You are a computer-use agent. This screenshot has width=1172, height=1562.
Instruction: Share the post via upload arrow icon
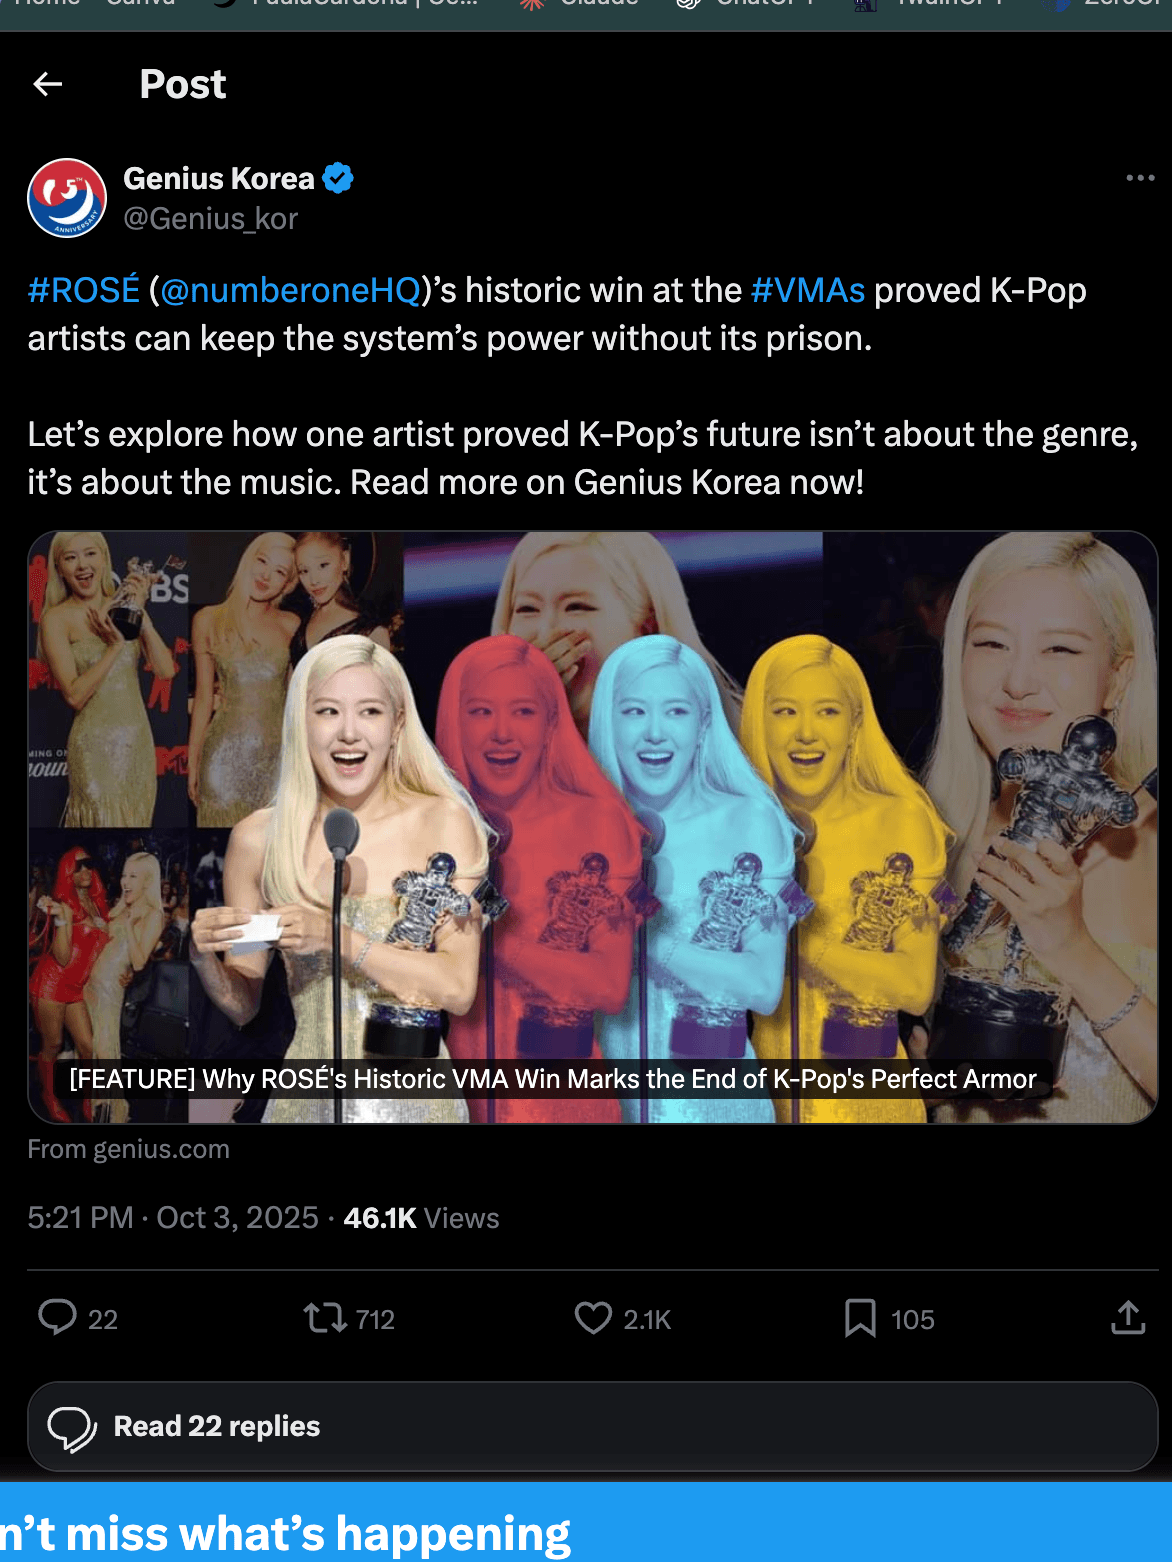click(1128, 1317)
